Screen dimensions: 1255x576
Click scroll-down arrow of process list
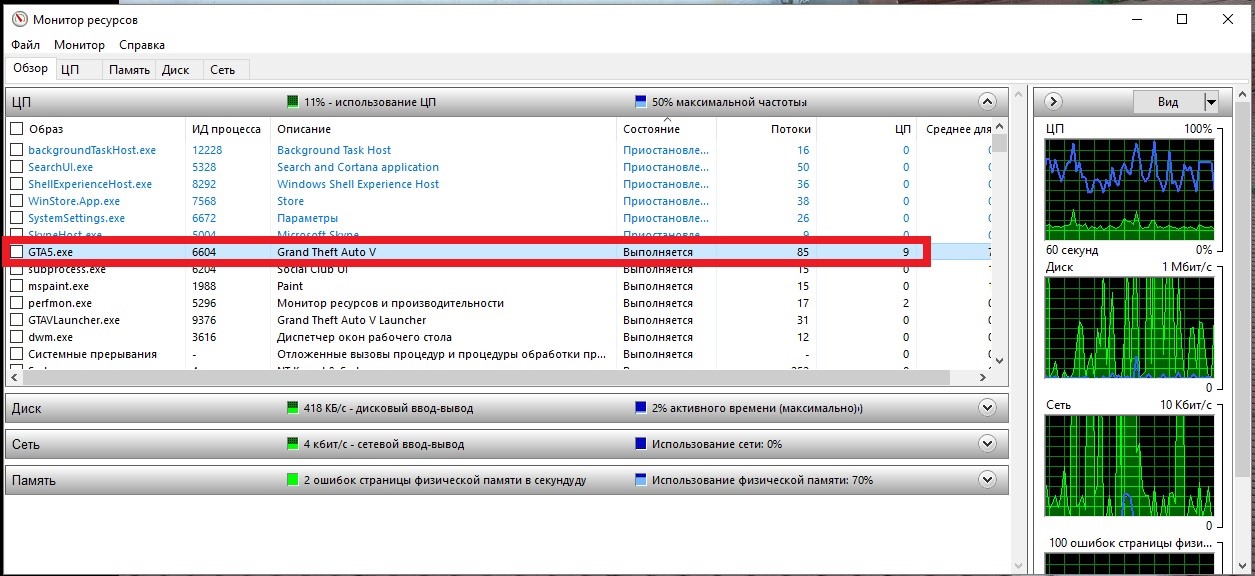point(1000,361)
